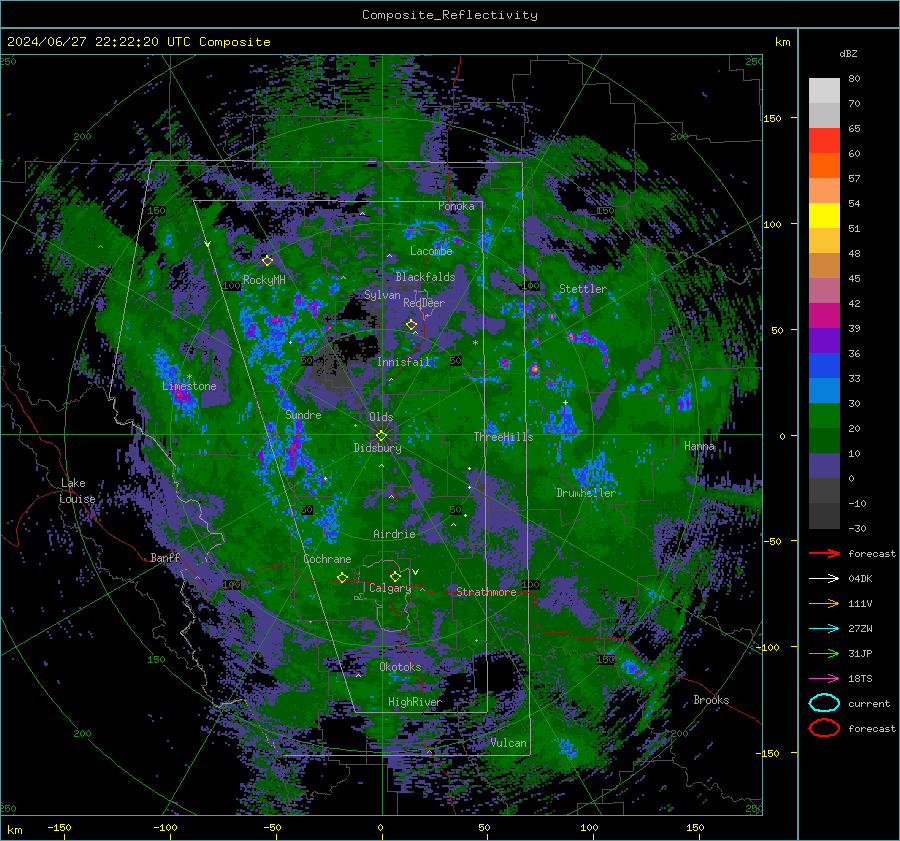Click the Sylvan label on the map

click(382, 295)
